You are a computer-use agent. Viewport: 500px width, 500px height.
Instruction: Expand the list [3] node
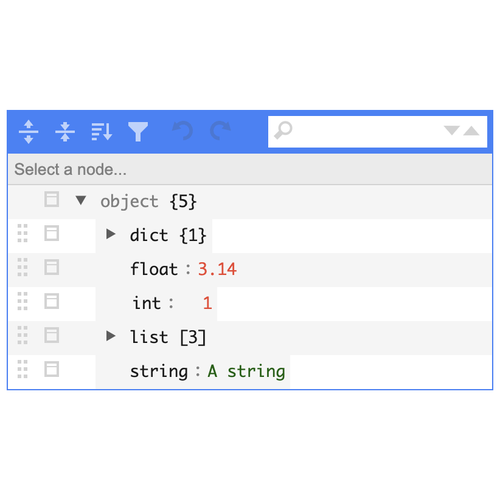[110, 336]
